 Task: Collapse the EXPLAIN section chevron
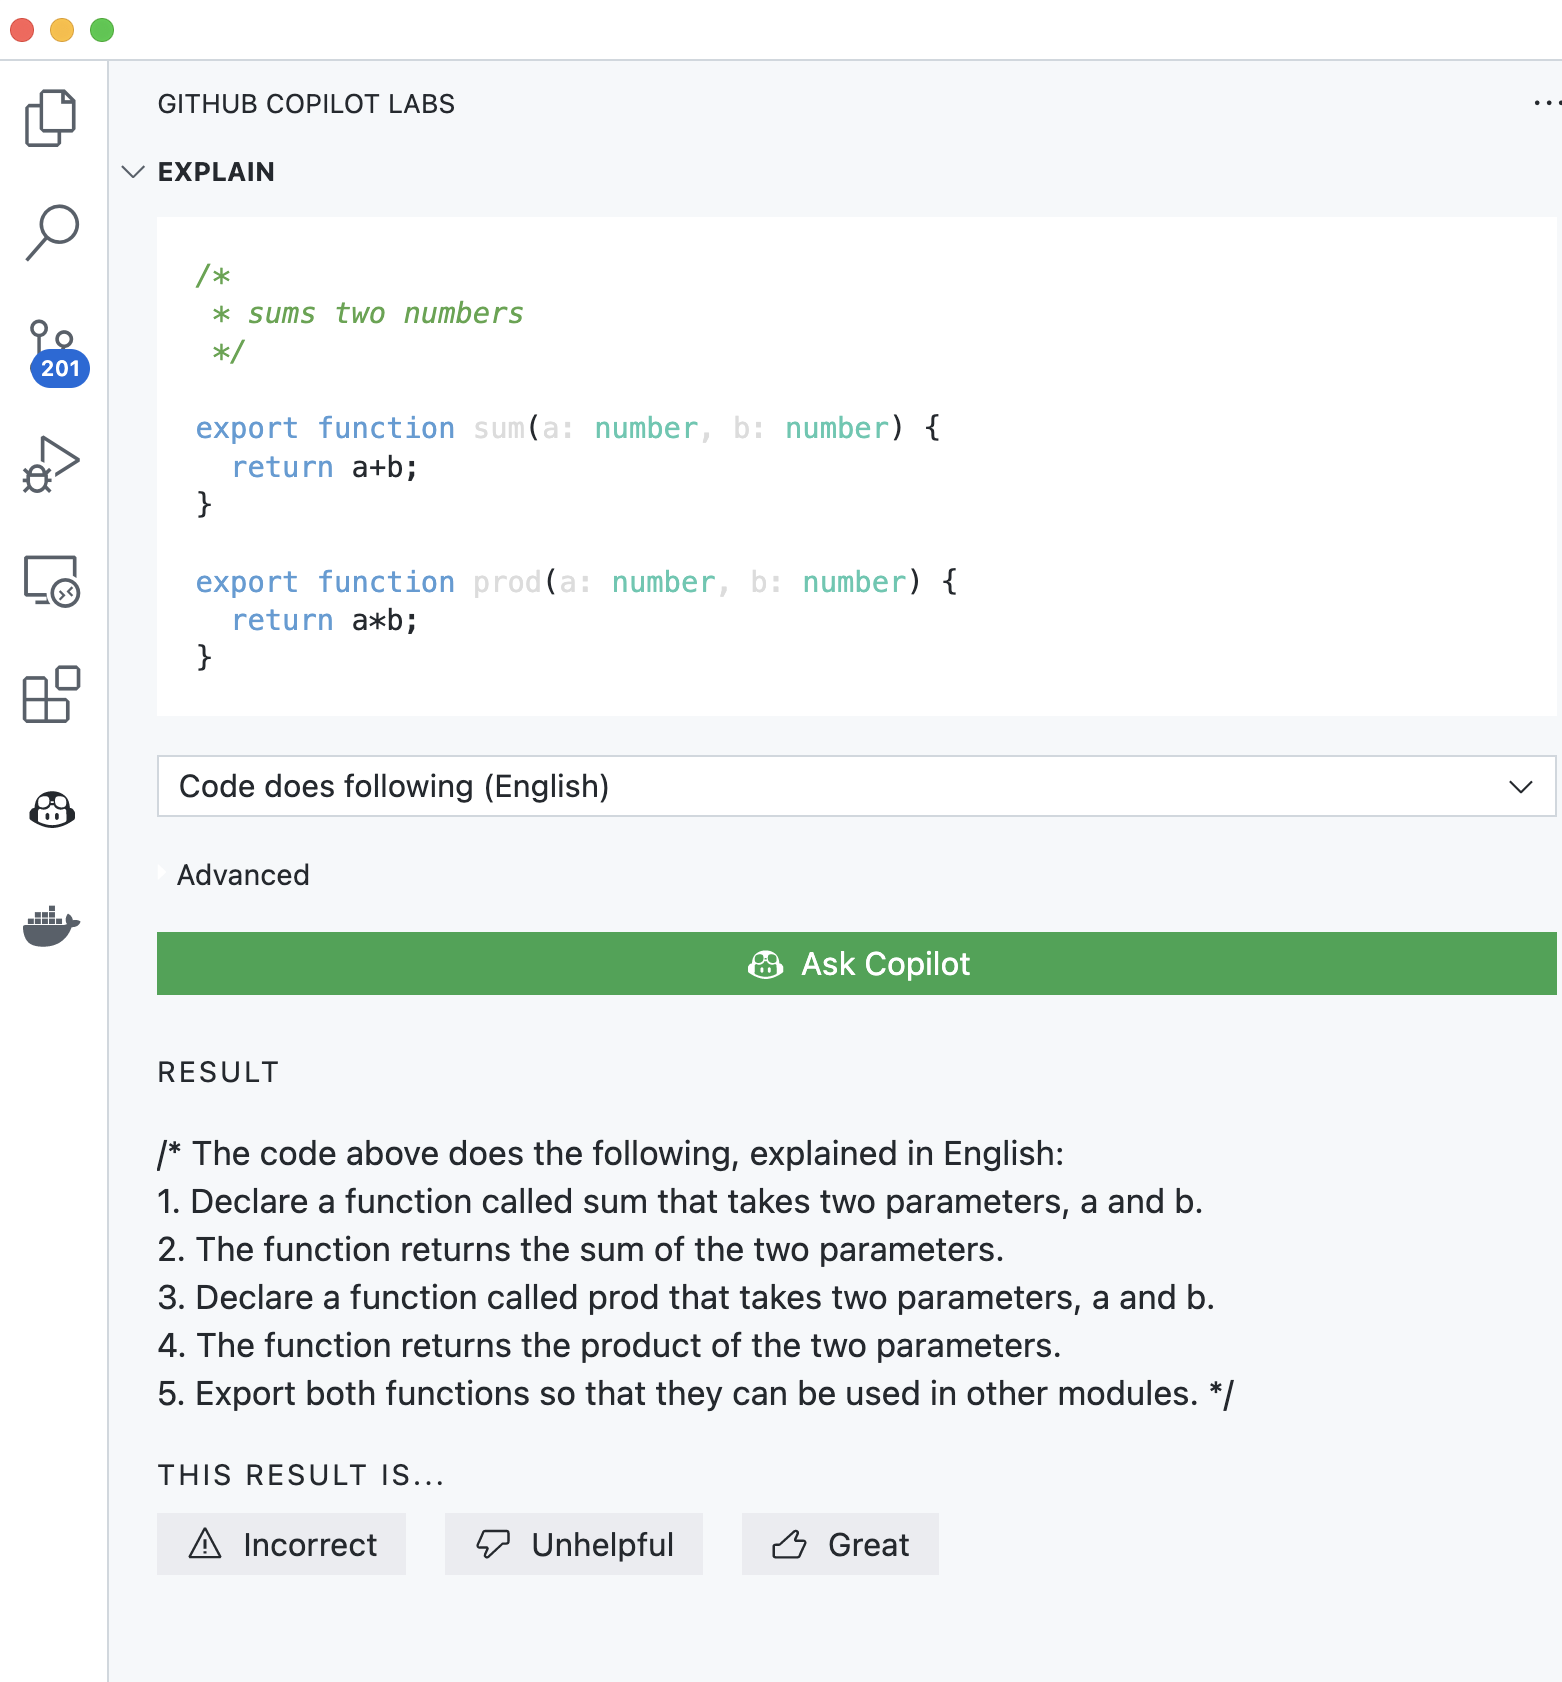tap(133, 172)
